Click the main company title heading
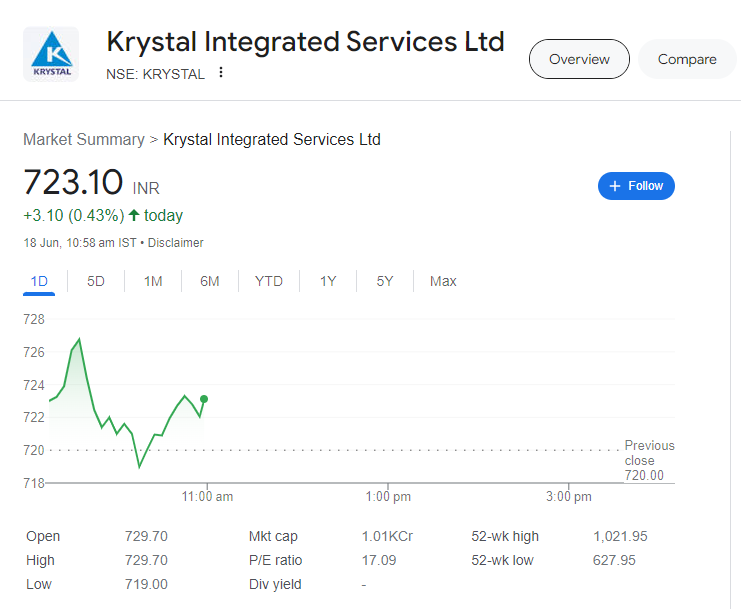The image size is (741, 609). pyautogui.click(x=305, y=42)
